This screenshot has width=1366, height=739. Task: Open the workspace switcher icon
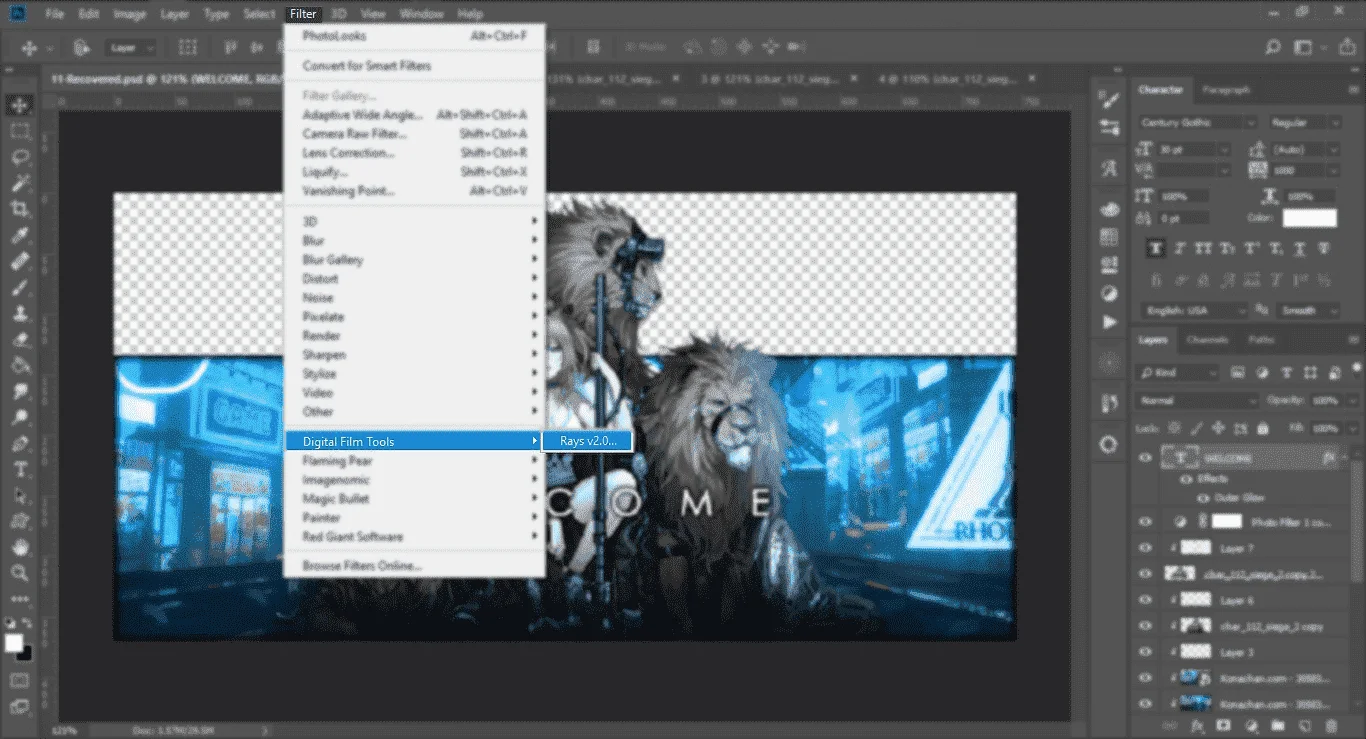click(1303, 47)
